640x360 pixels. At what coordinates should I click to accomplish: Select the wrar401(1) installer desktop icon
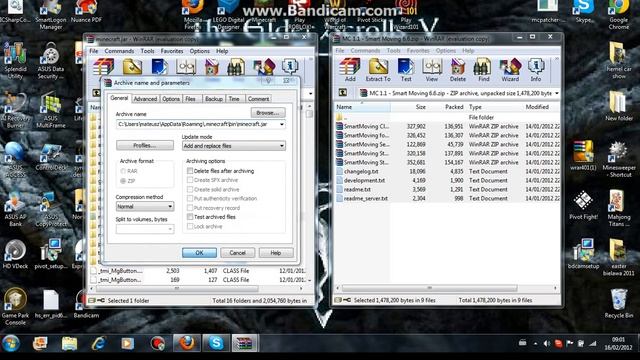tap(583, 155)
